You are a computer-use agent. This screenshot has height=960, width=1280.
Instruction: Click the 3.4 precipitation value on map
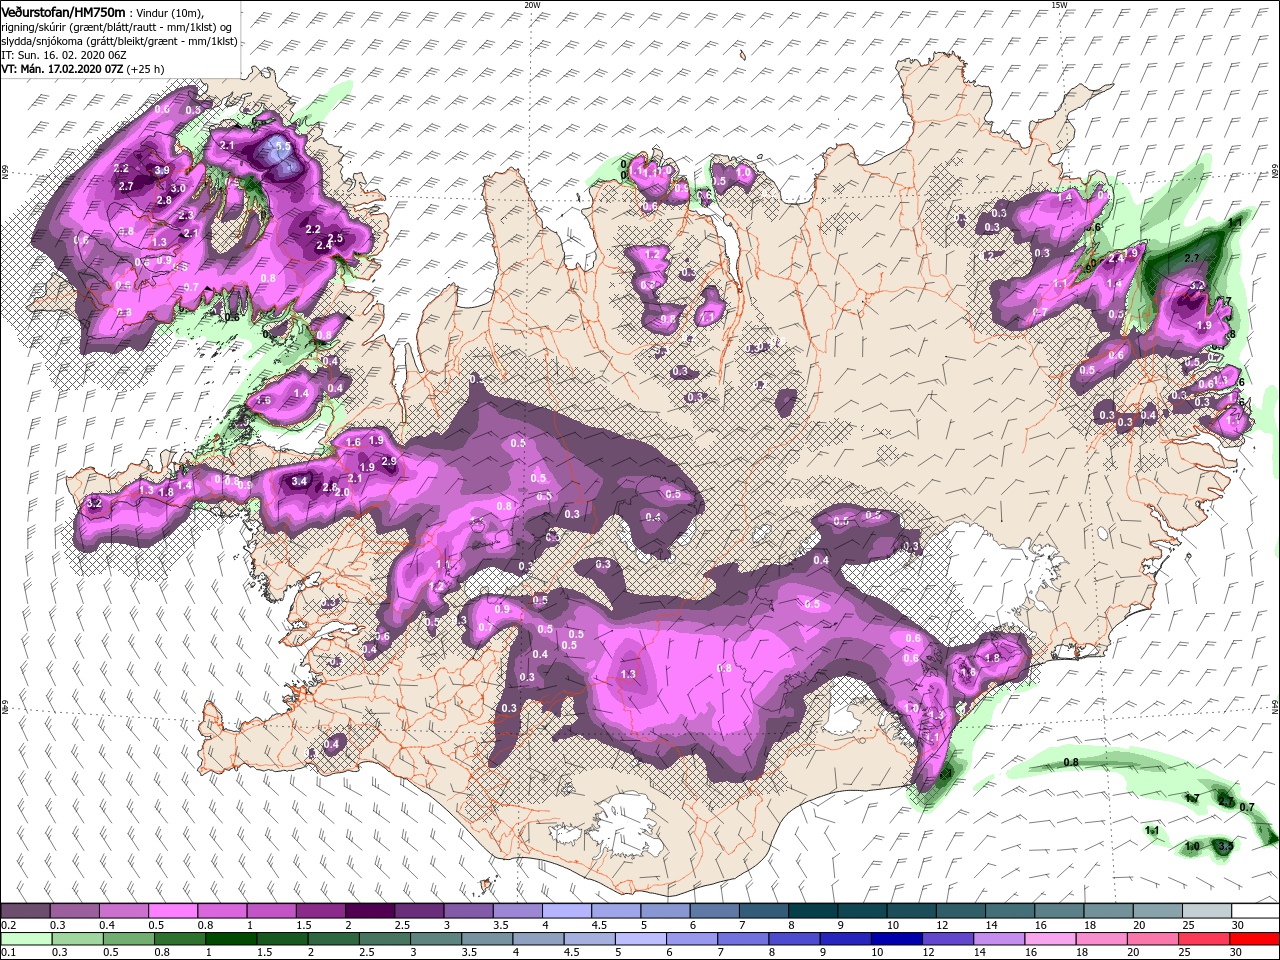point(298,481)
